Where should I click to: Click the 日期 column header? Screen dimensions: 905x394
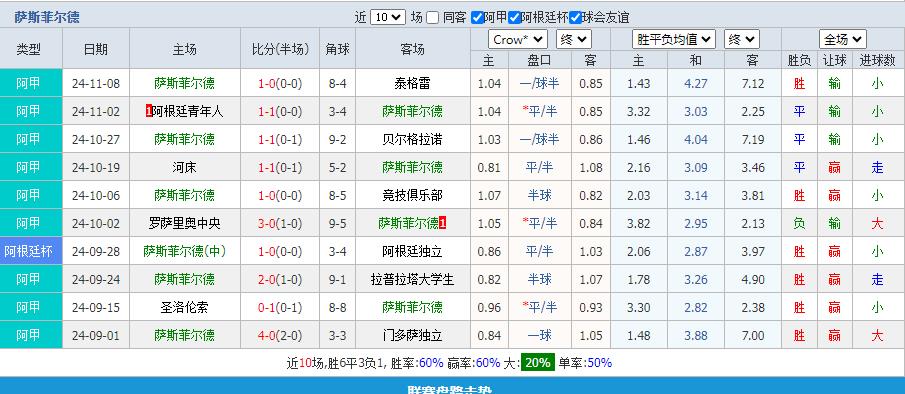(x=96, y=48)
